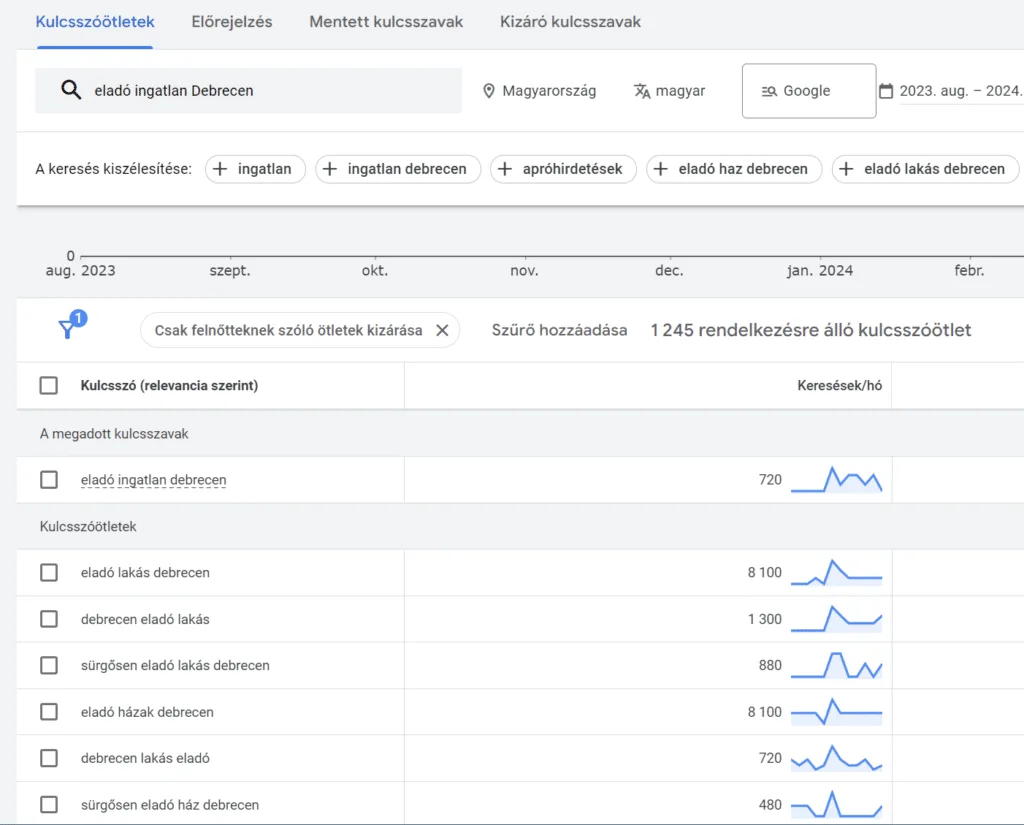Click the search network icon in Google box
This screenshot has height=825, width=1024.
[x=769, y=91]
